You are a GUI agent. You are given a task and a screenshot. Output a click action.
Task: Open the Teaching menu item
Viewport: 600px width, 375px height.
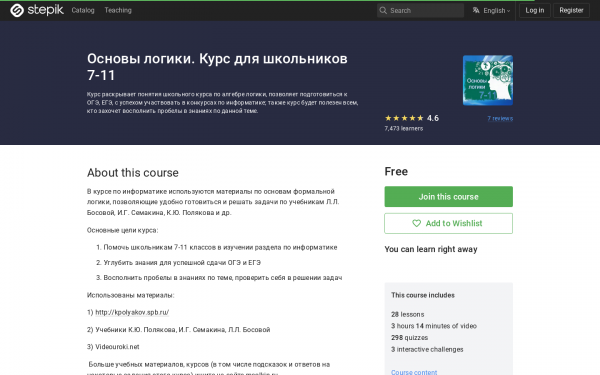tap(118, 10)
